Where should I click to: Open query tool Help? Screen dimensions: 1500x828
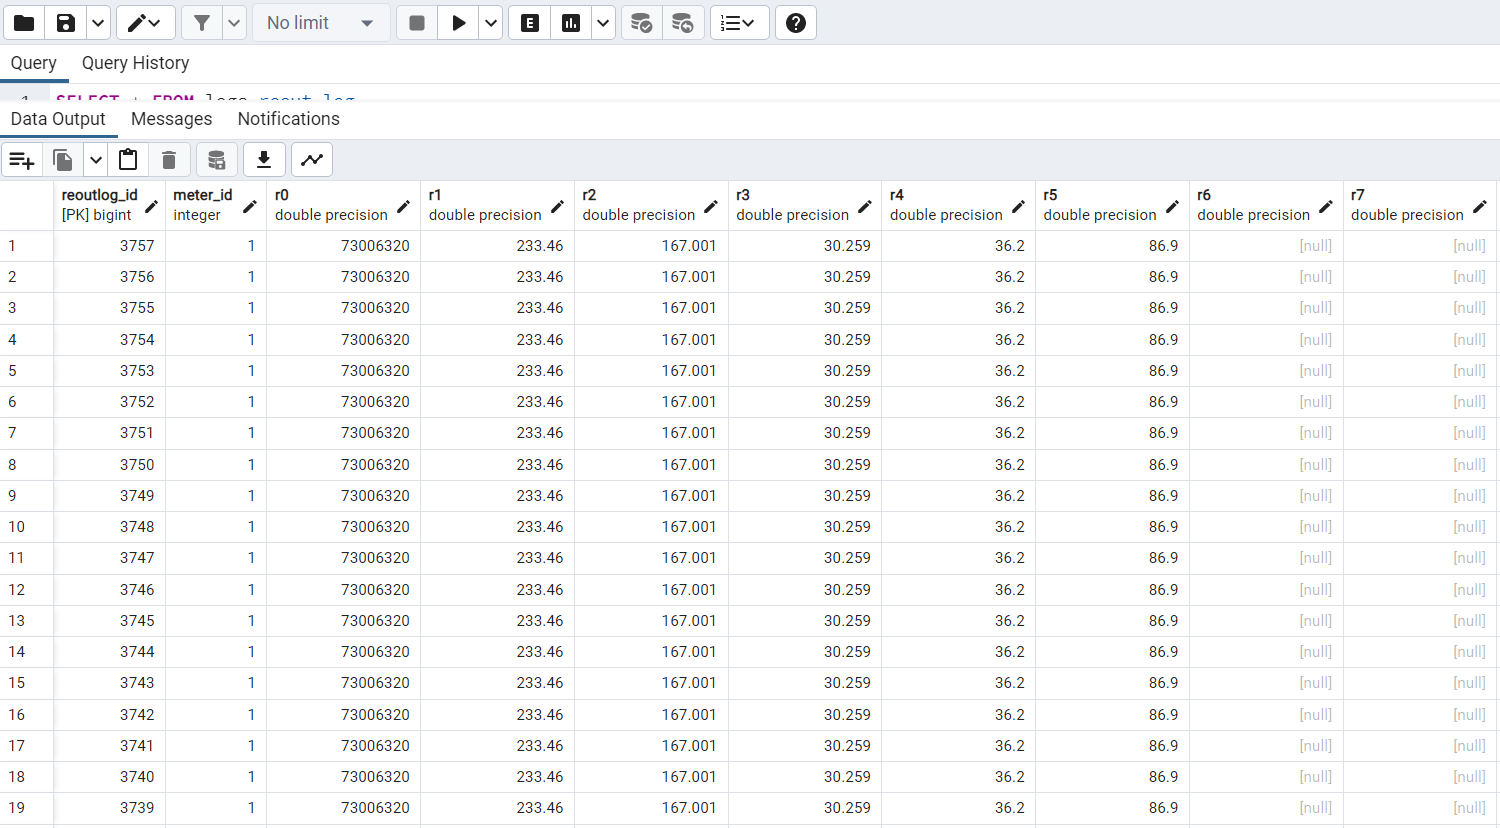(796, 23)
